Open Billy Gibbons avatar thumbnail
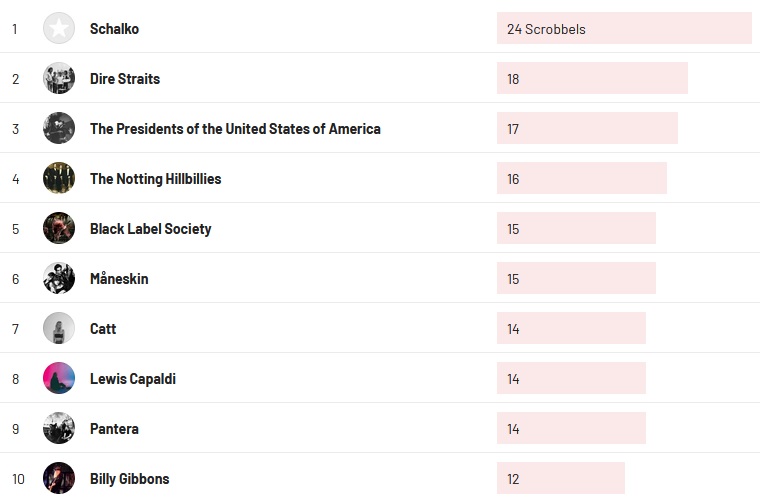This screenshot has height=500, width=760. coord(59,478)
